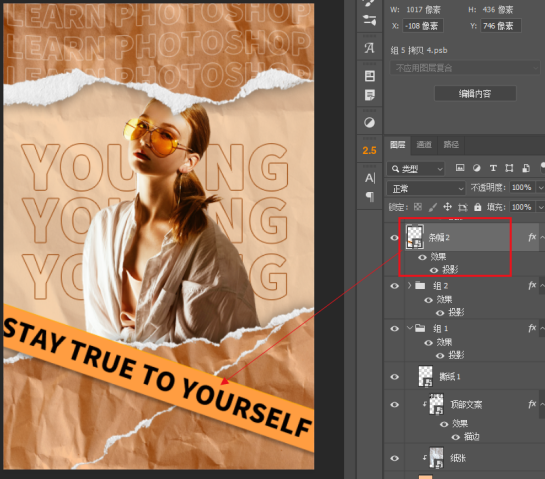Open the Properties panel icon in the strip

(369, 75)
